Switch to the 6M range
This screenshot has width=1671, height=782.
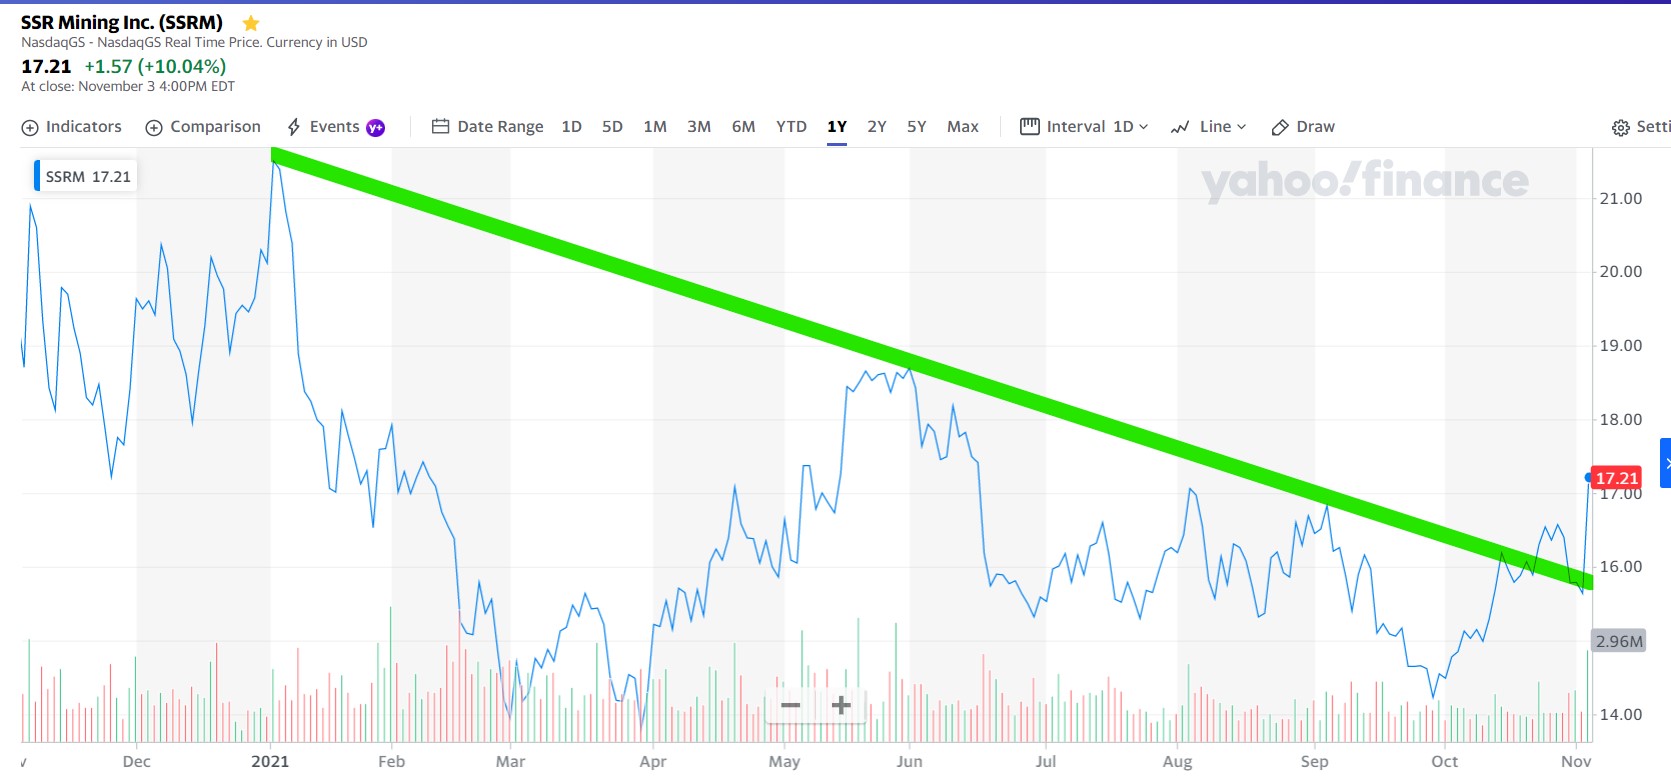pyautogui.click(x=743, y=127)
